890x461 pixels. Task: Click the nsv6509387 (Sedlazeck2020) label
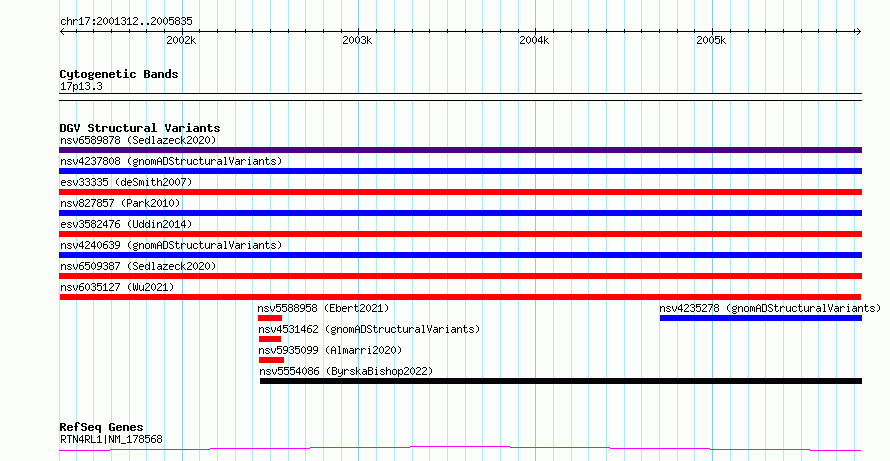[x=138, y=266]
